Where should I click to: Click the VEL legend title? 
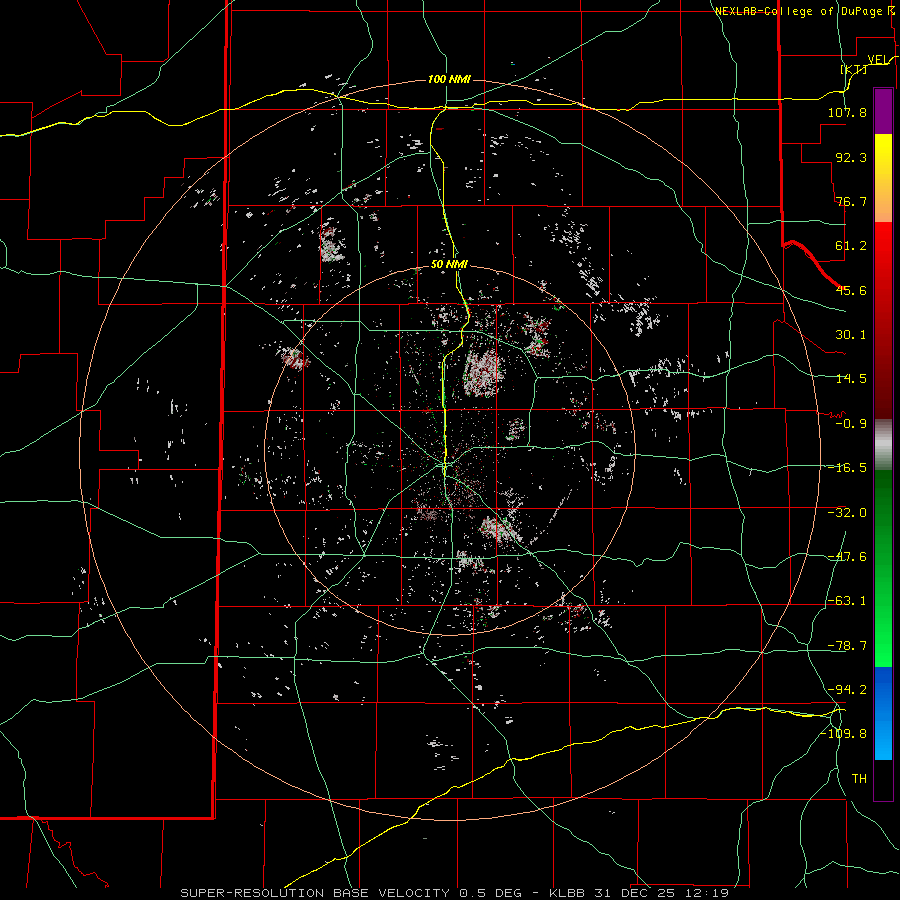pos(880,59)
